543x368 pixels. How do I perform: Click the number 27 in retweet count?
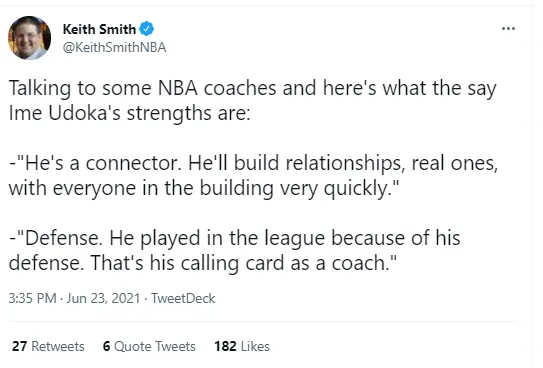19,346
